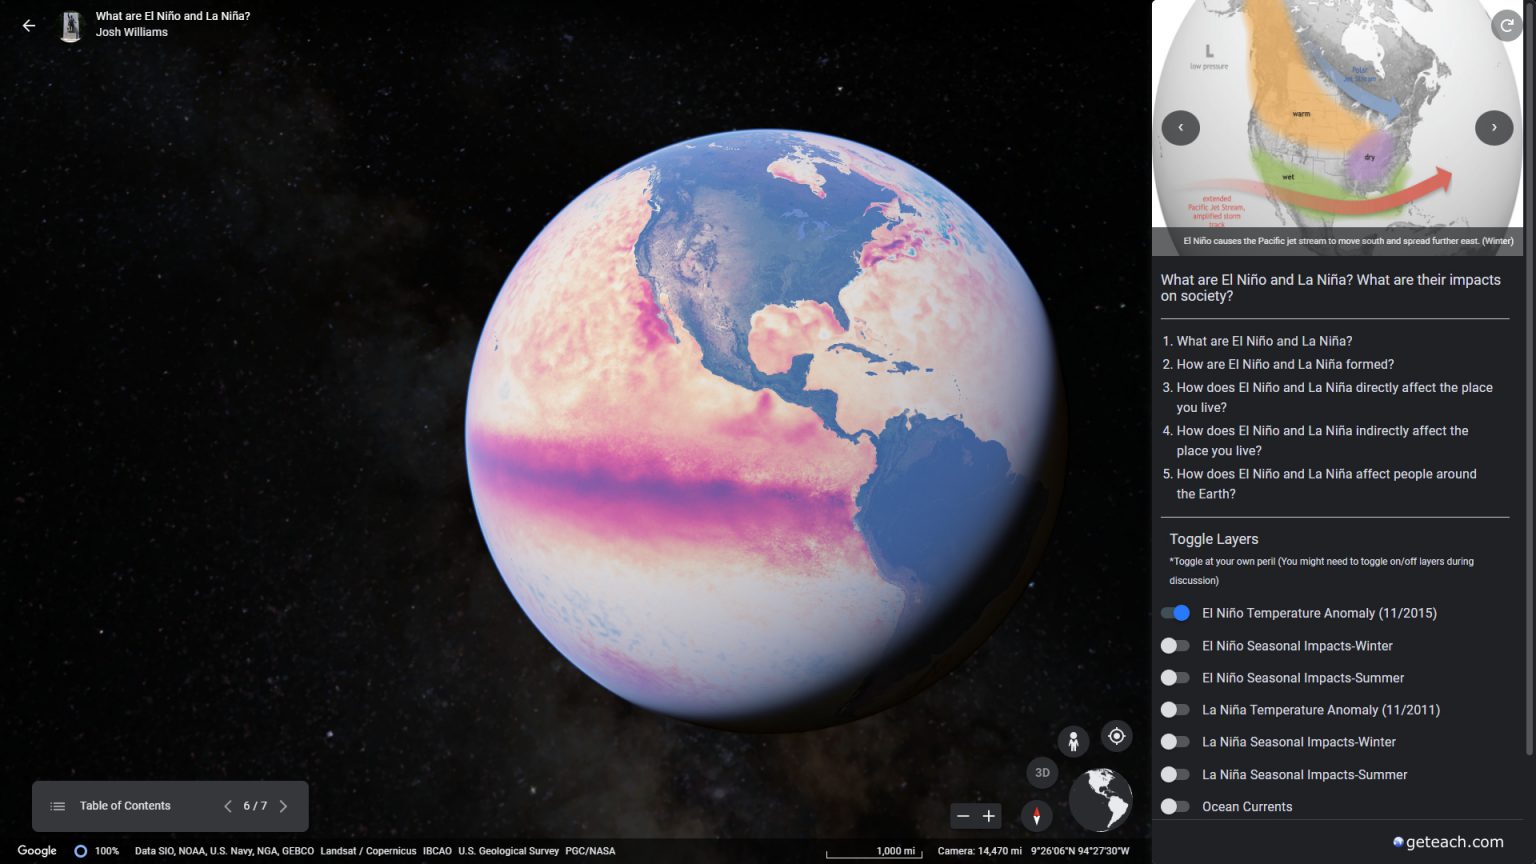1536x864 pixels.
Task: Disable El Niño Temperature Anomaly (11/2015) layer
Action: click(1175, 613)
